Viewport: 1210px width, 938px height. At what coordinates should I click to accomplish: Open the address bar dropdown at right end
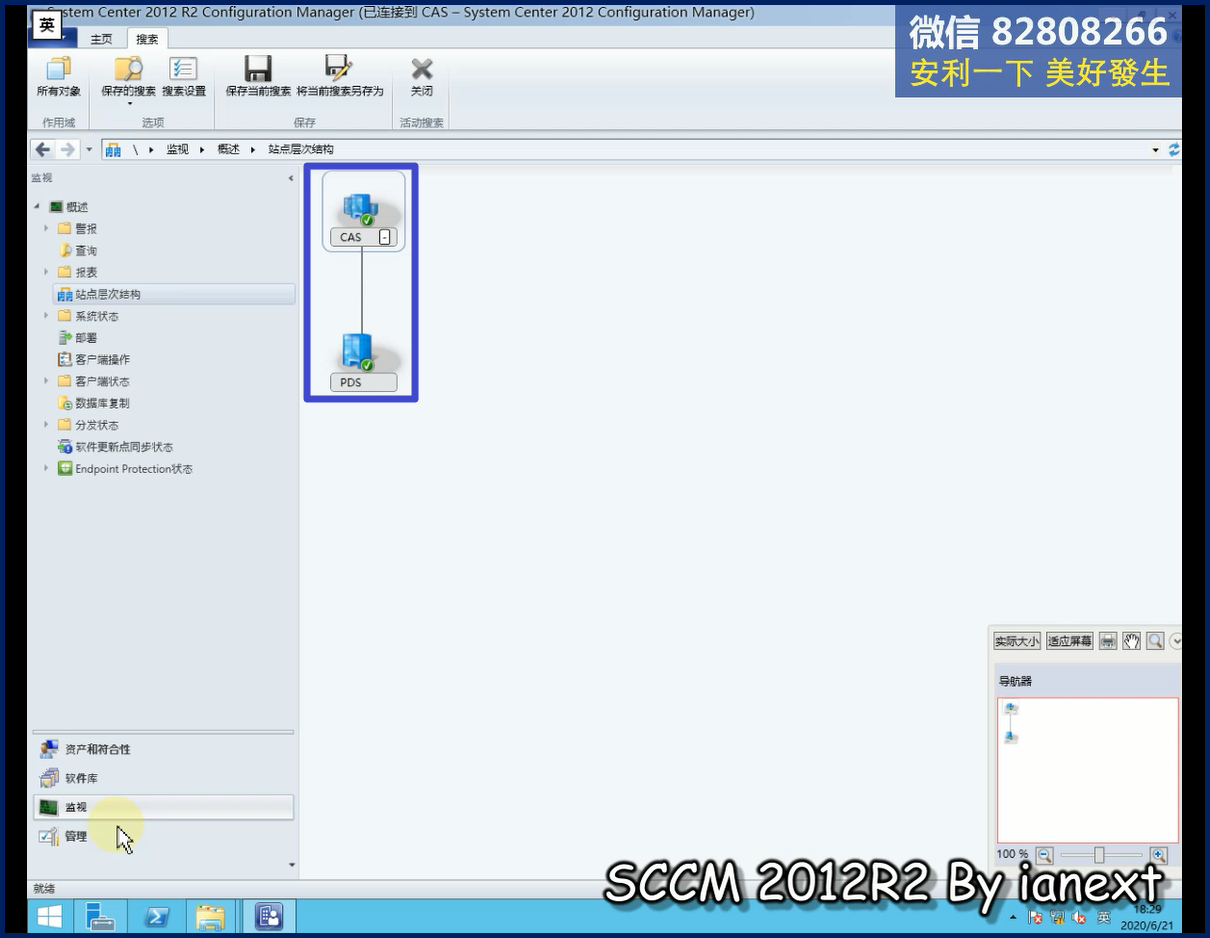point(1156,150)
